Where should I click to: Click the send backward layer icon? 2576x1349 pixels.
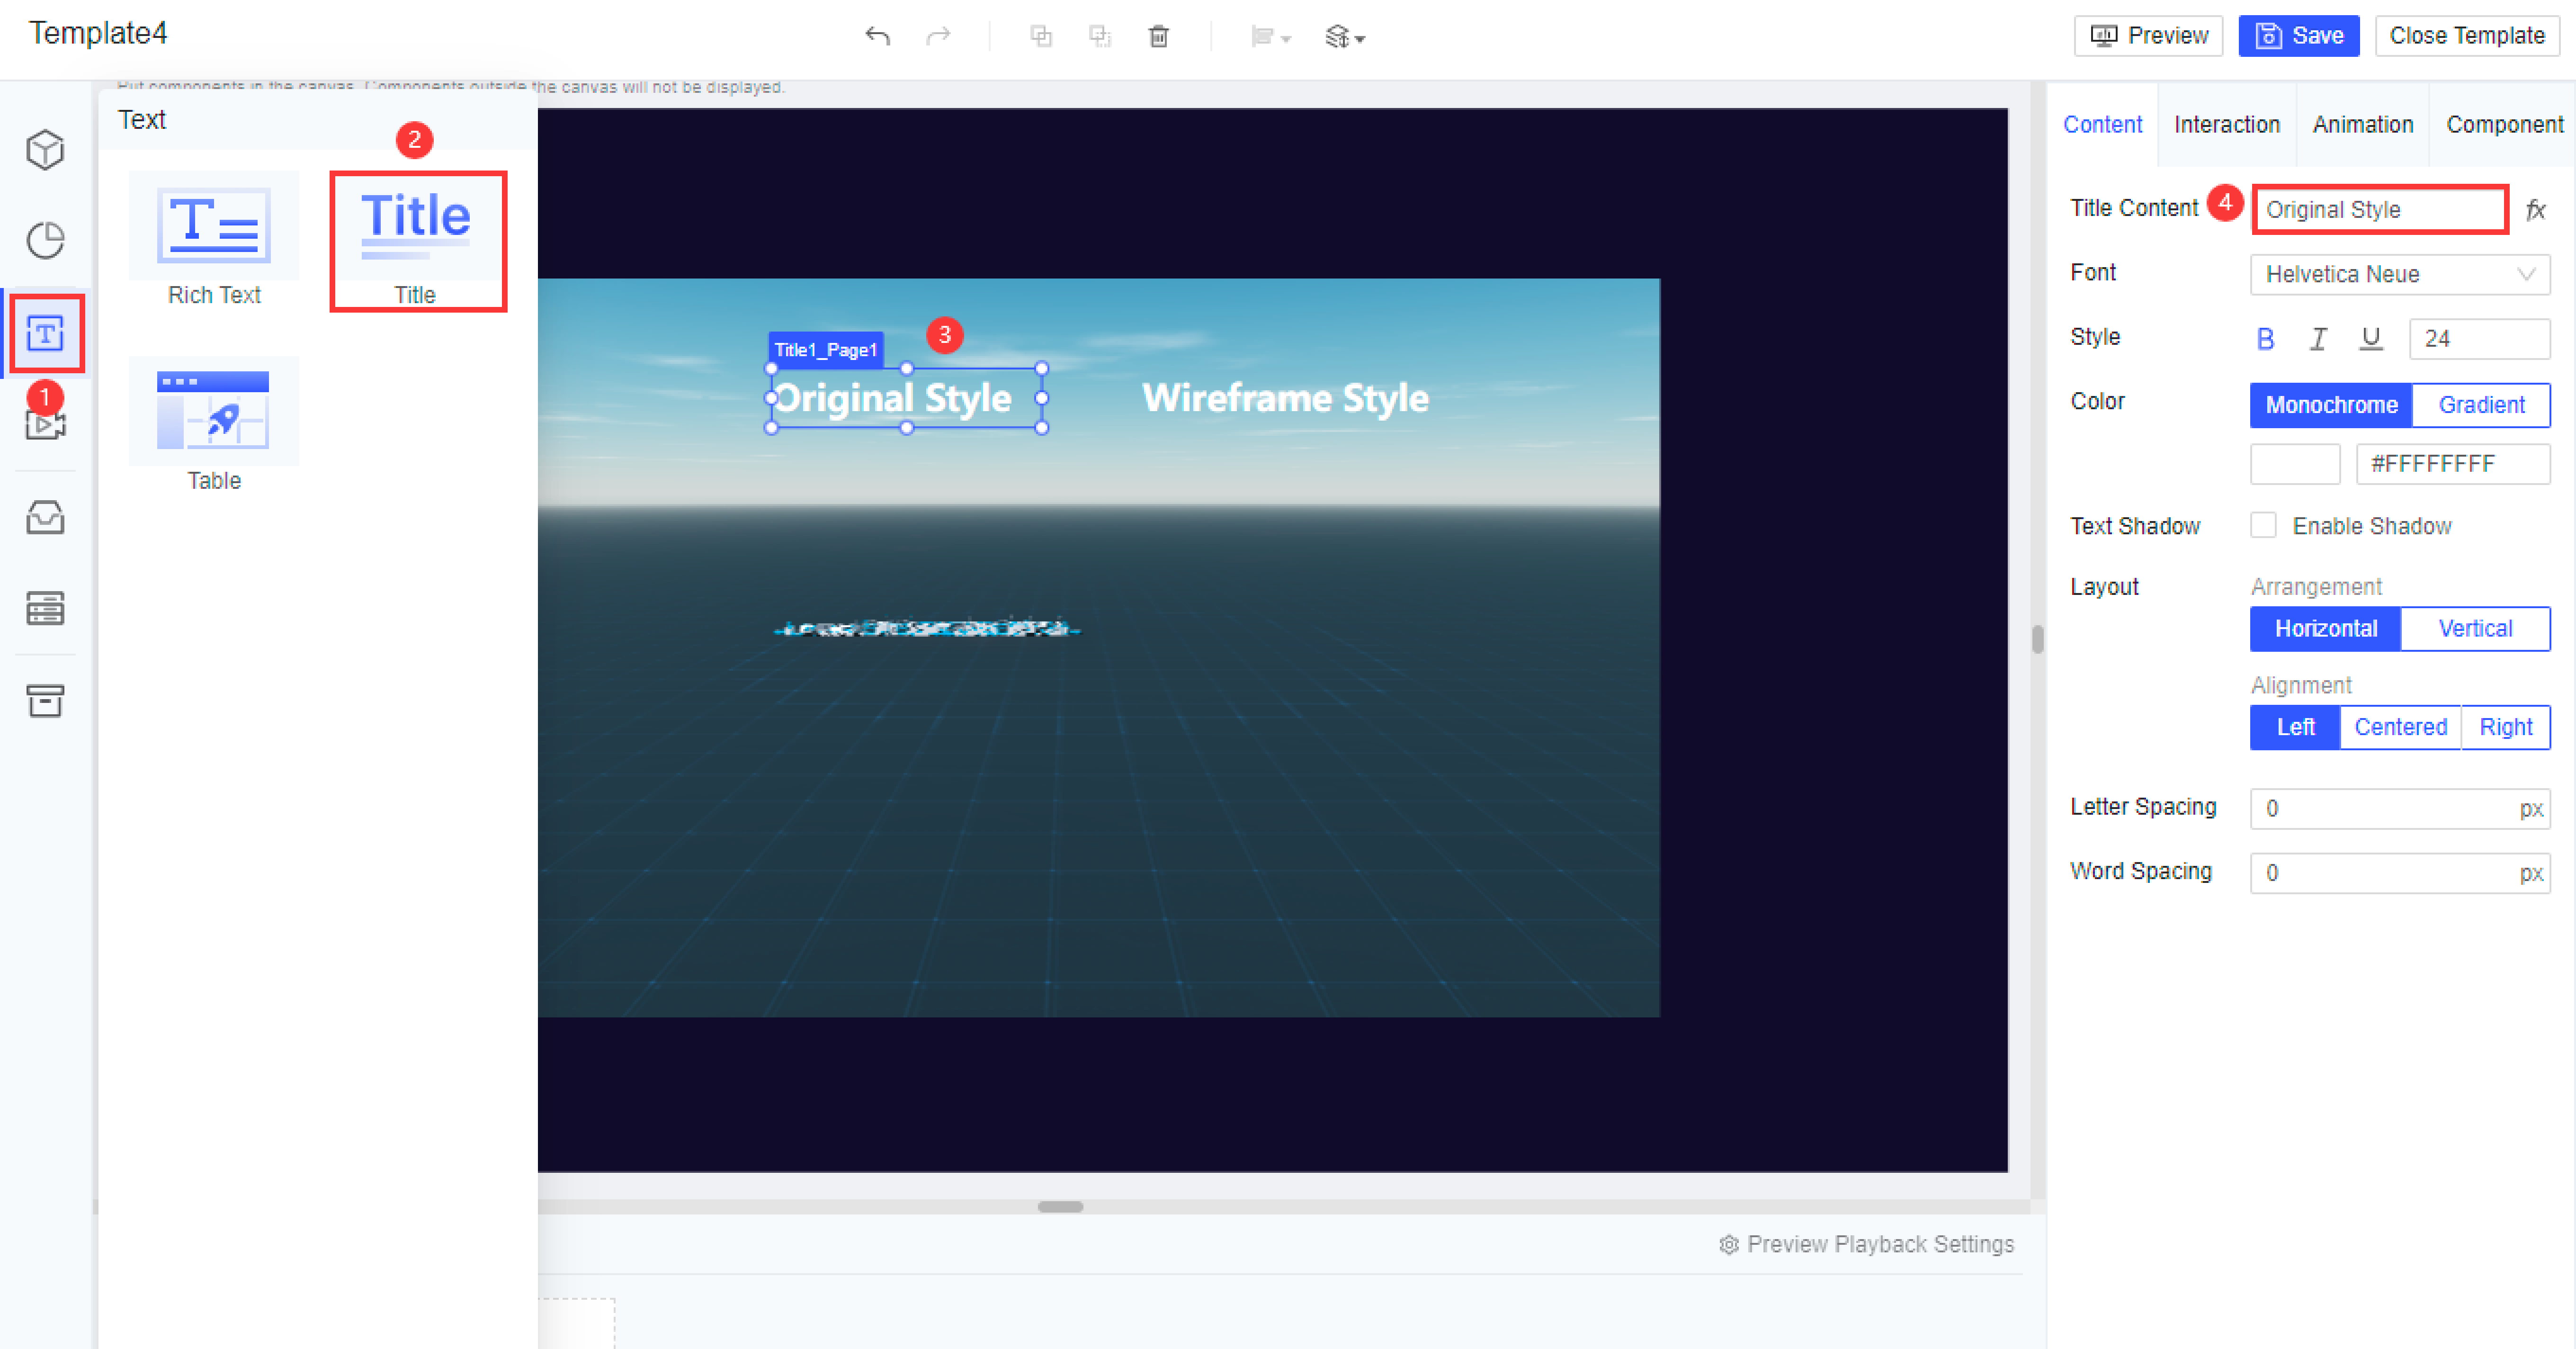tap(1100, 37)
